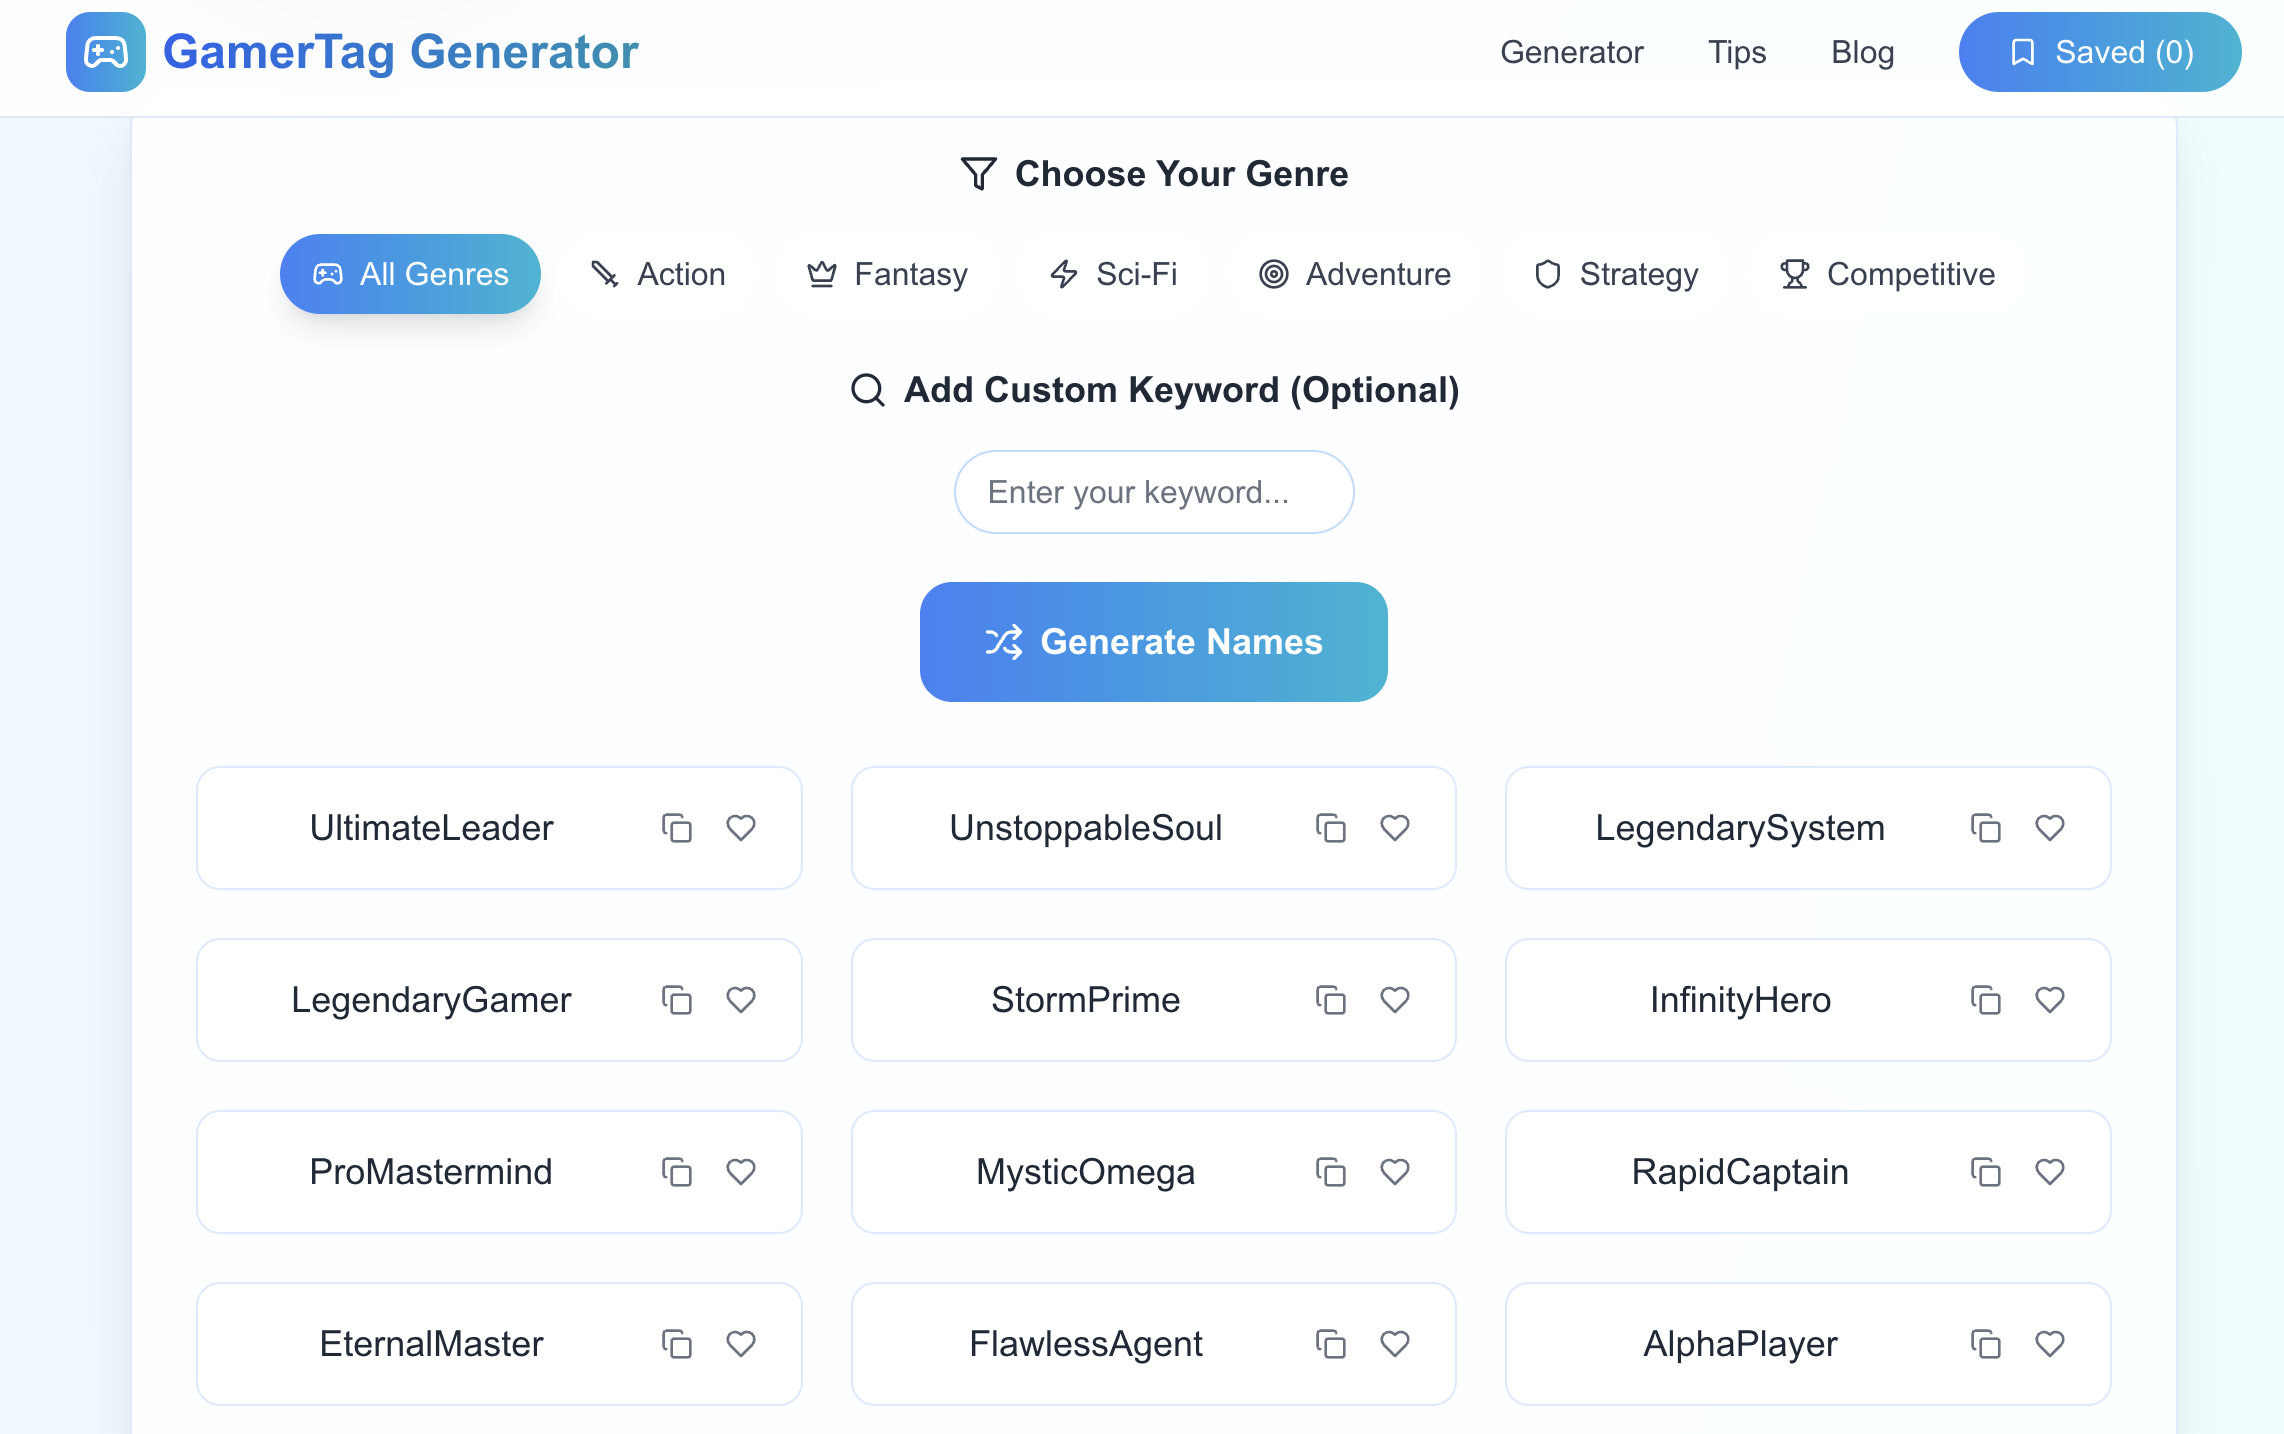Select the Competitive genre filter
The width and height of the screenshot is (2284, 1434).
pos(1887,273)
